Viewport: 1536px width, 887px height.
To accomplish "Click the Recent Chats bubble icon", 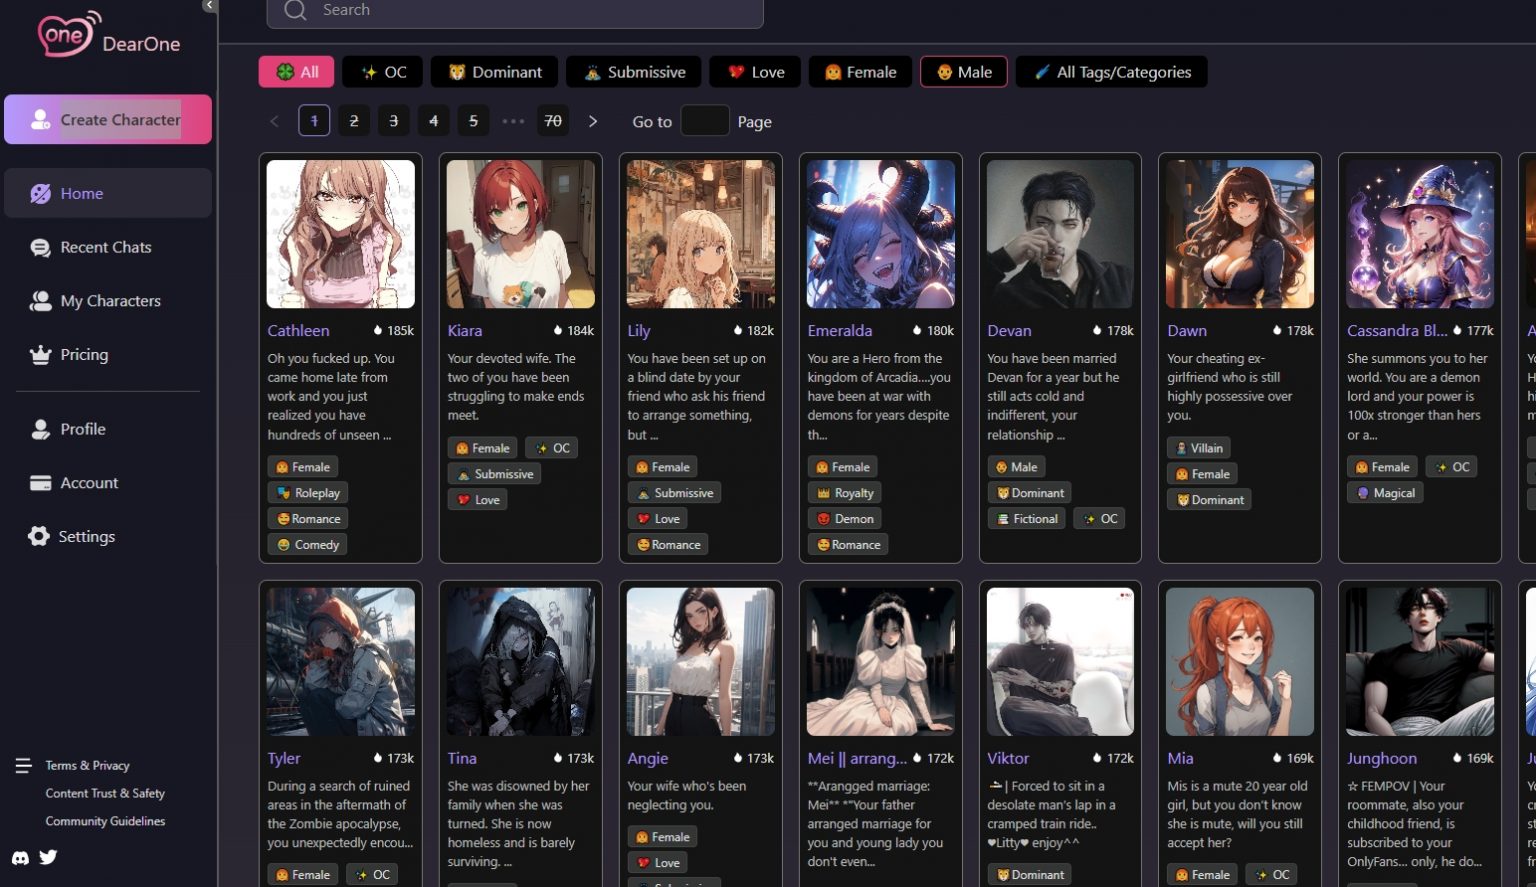I will click(x=40, y=248).
